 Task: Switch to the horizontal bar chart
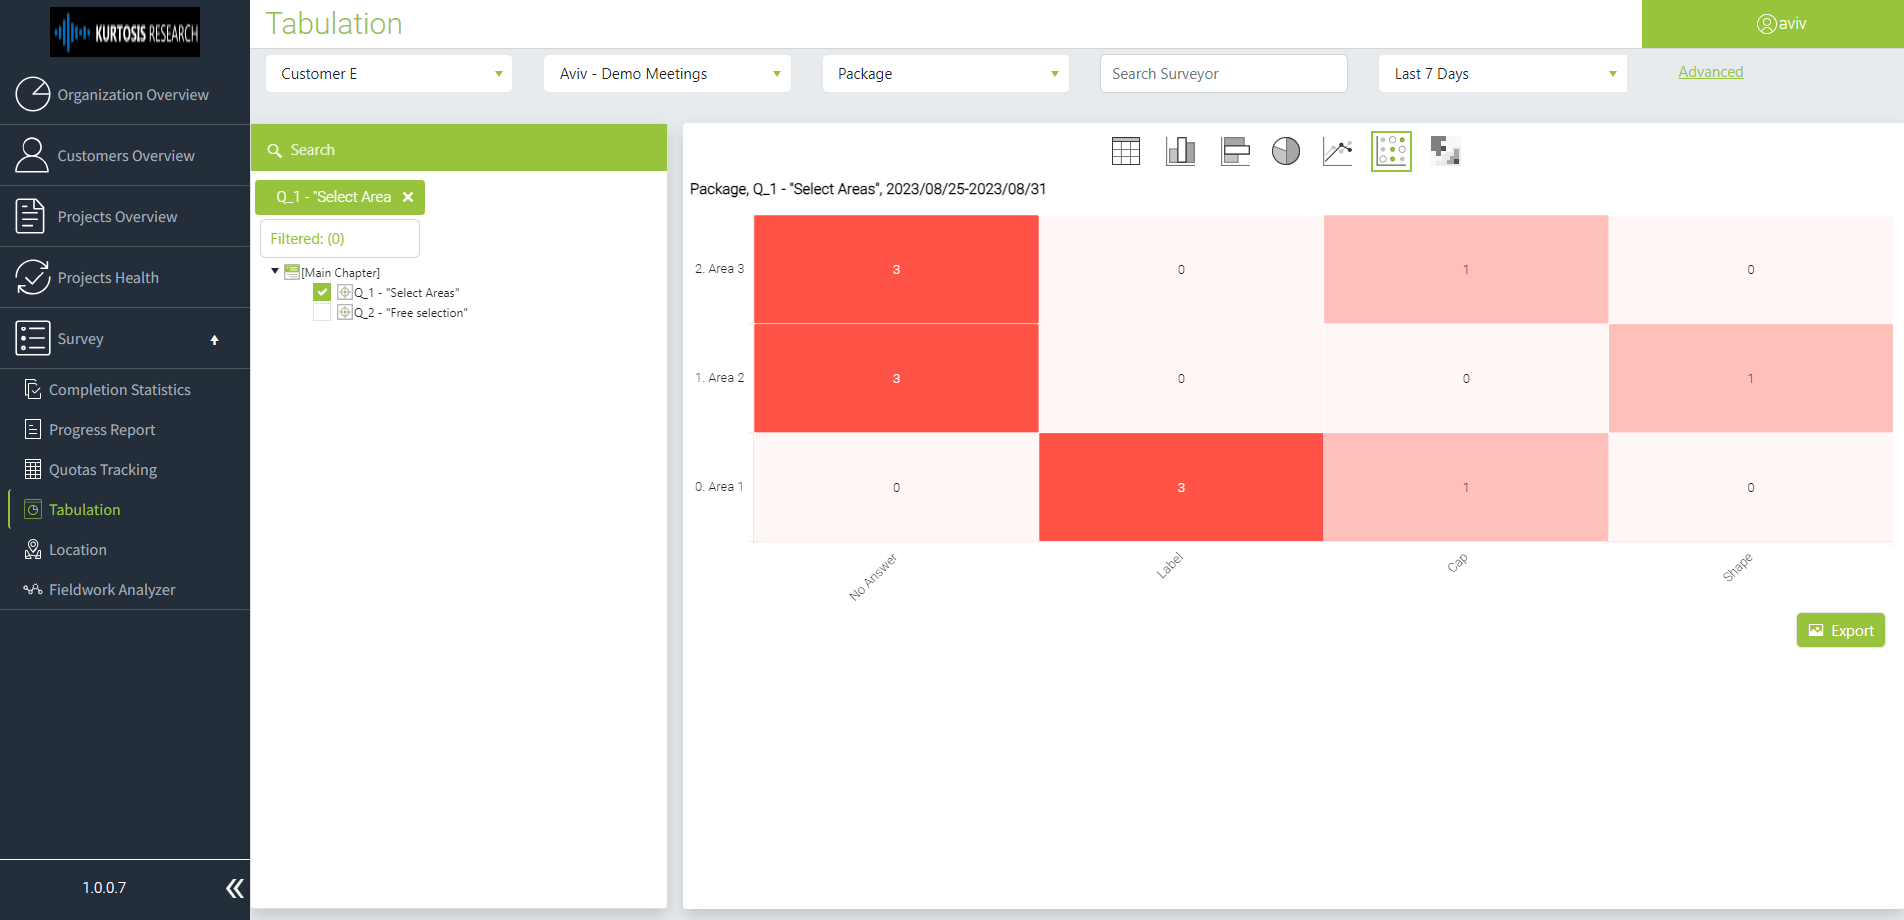pos(1234,151)
